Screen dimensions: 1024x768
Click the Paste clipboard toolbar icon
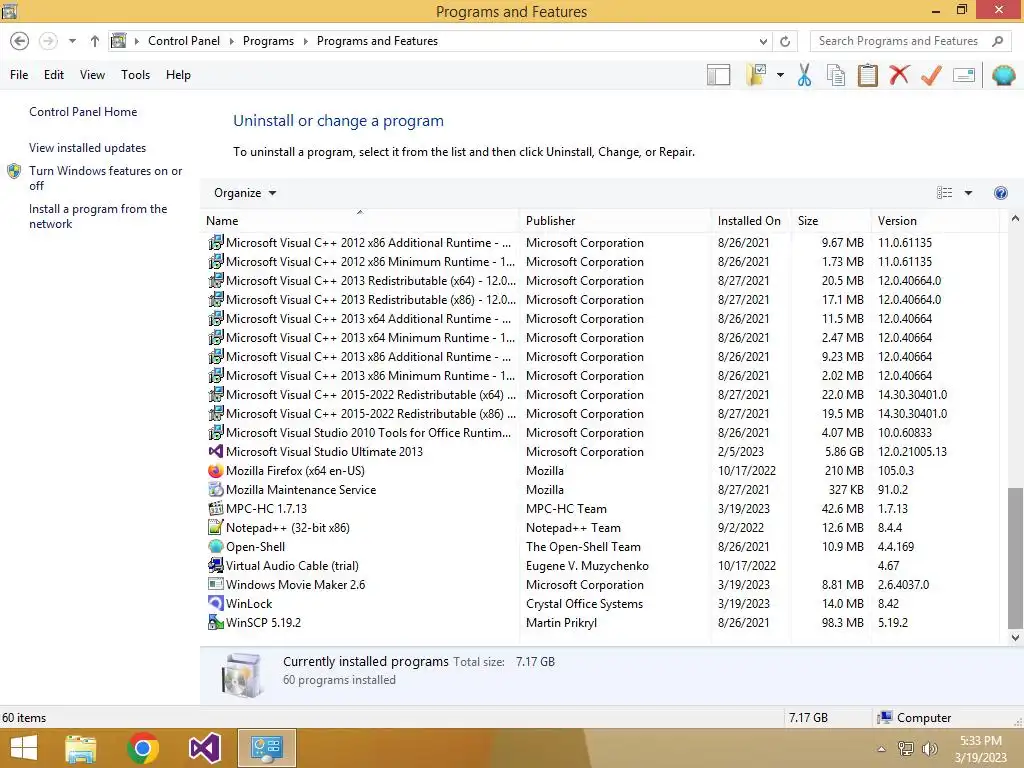[x=867, y=75]
